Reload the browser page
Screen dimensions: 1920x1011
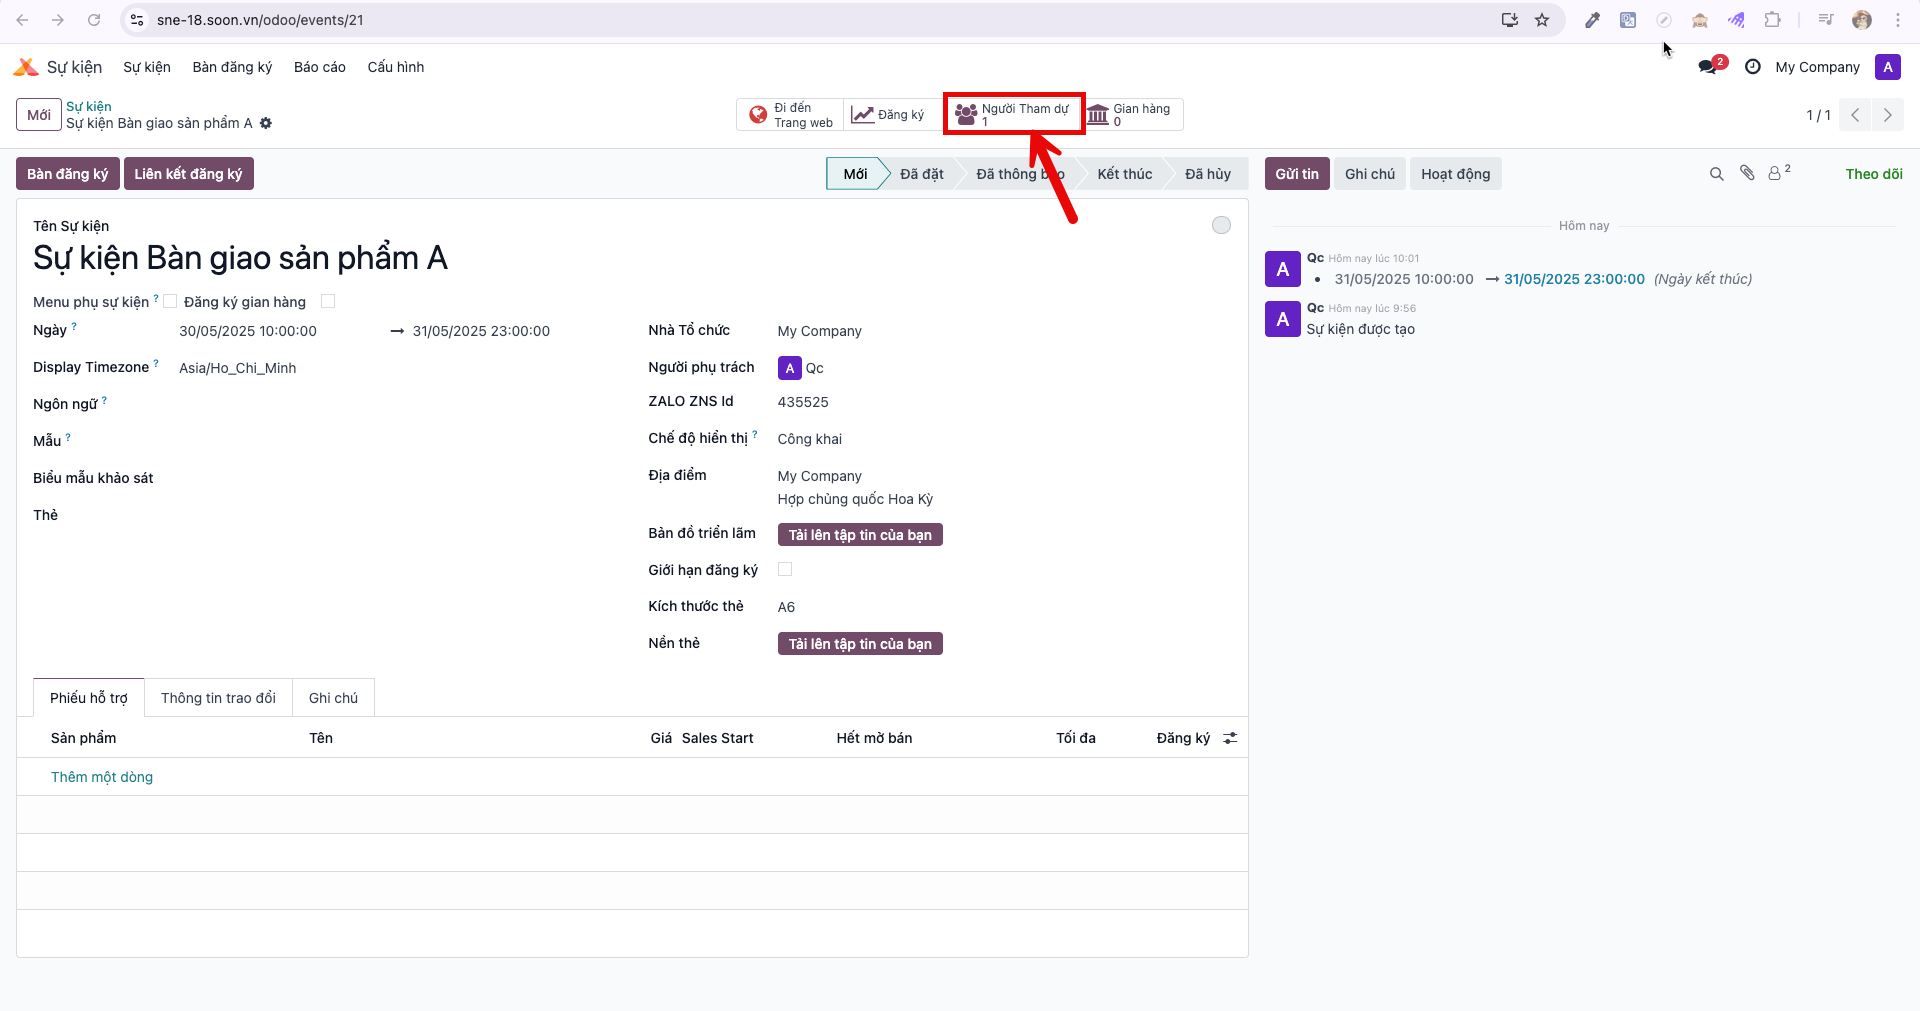pyautogui.click(x=94, y=20)
